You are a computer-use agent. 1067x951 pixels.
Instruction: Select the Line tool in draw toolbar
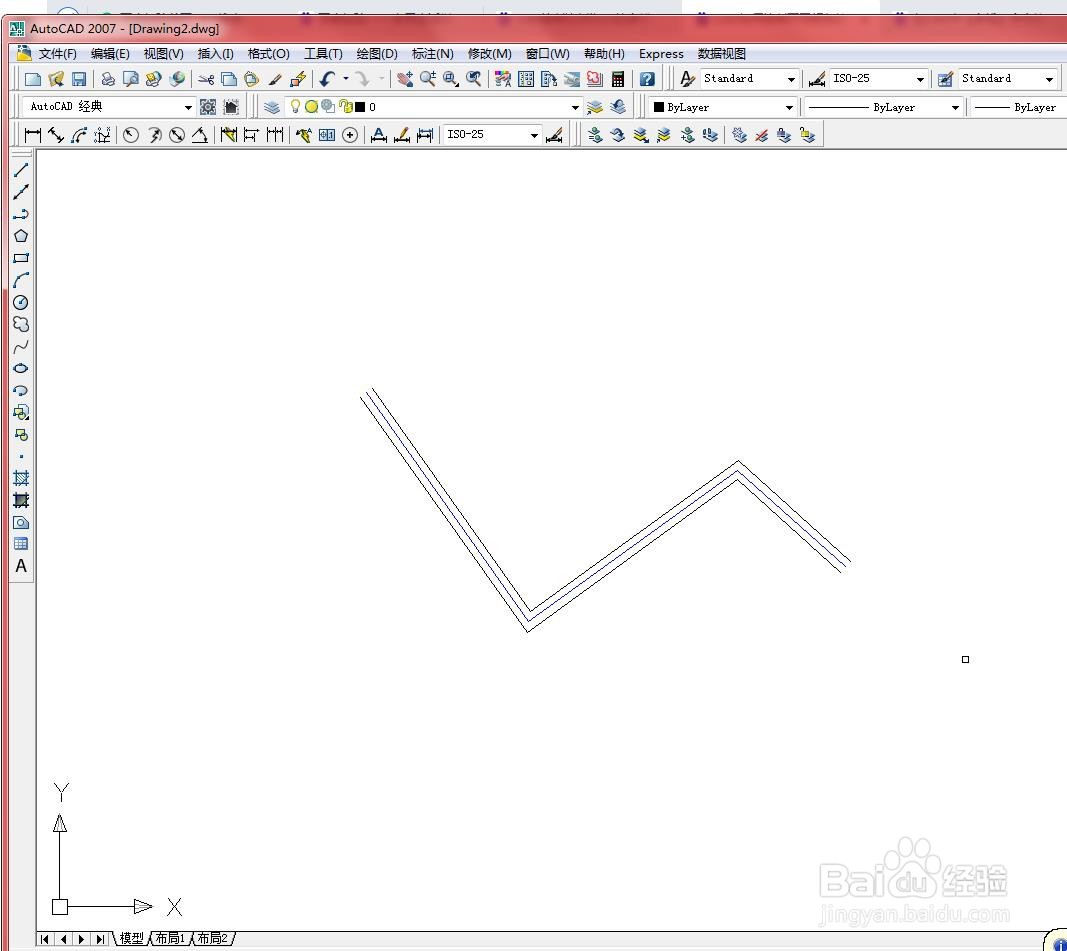click(x=21, y=170)
